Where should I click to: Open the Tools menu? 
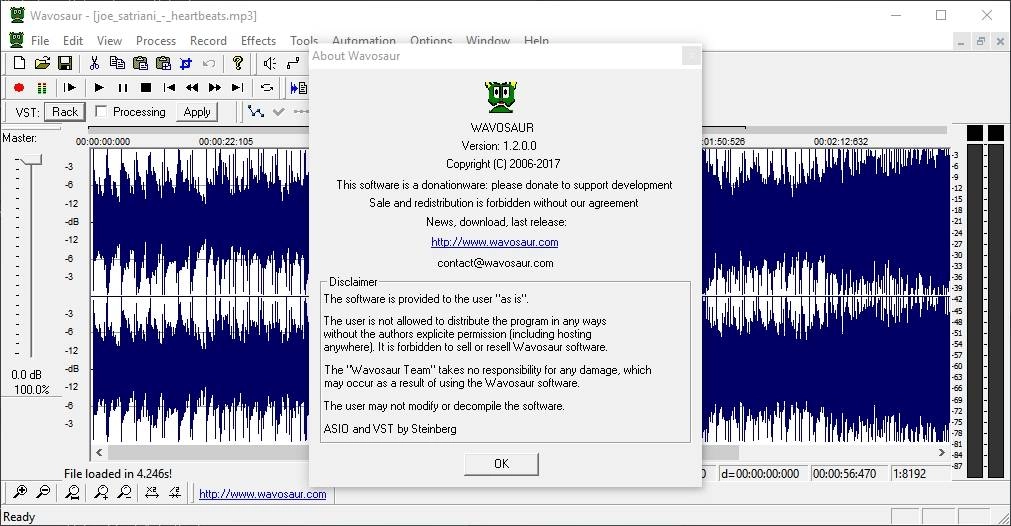pos(304,41)
